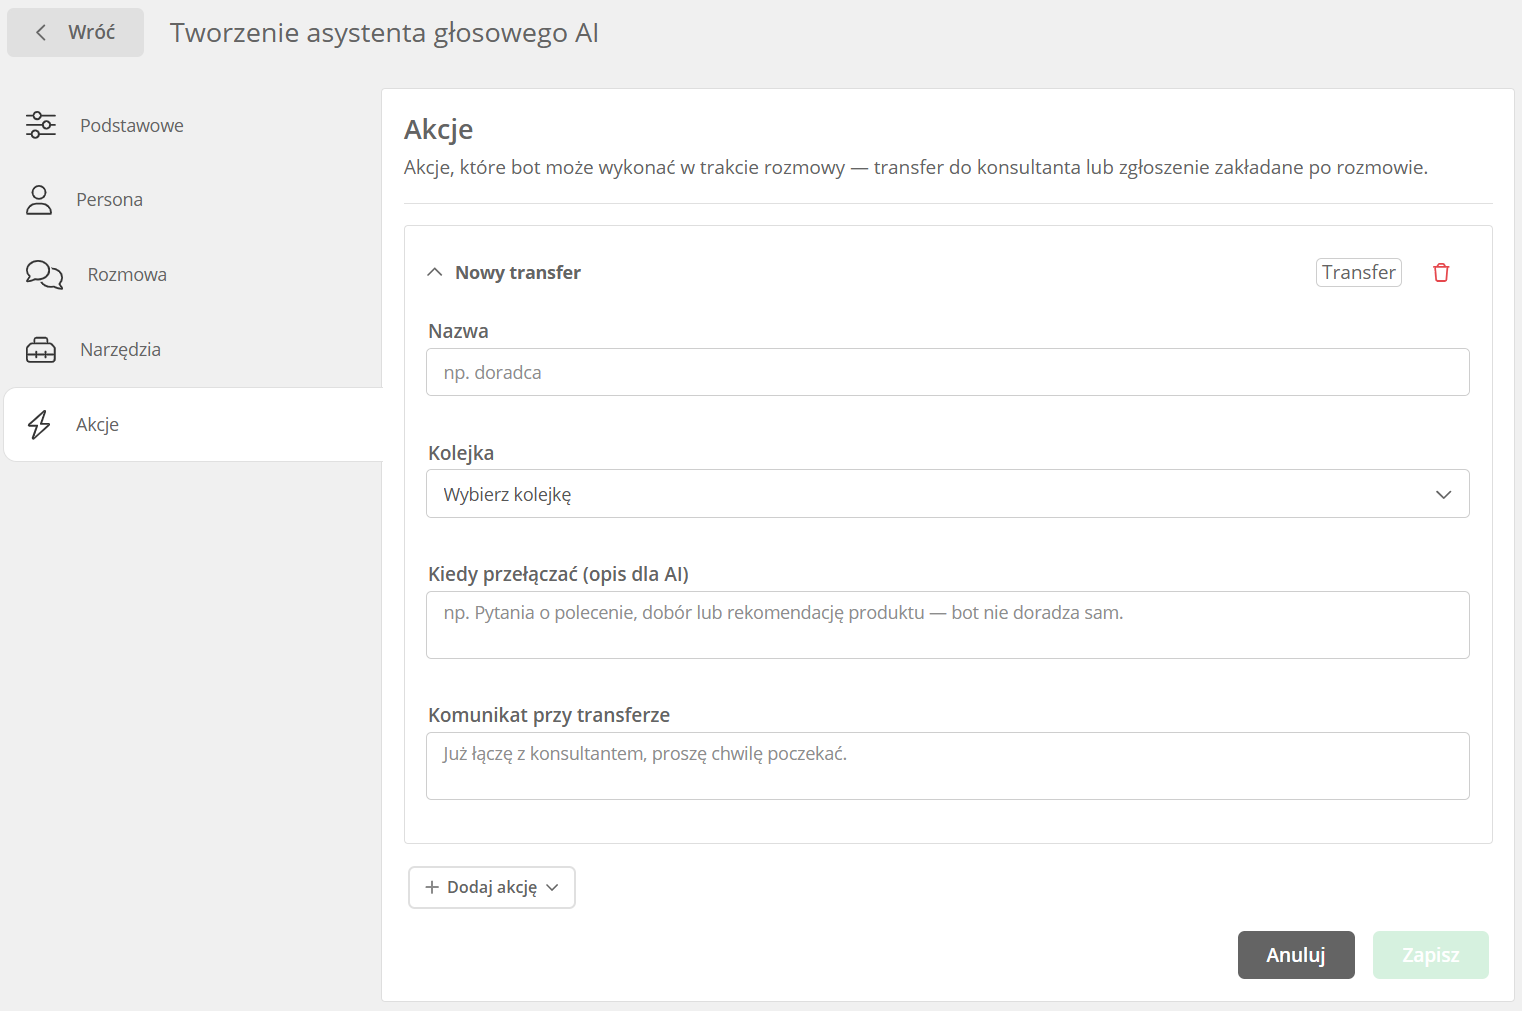Click the Zapisz button
1522x1011 pixels.
click(x=1431, y=955)
